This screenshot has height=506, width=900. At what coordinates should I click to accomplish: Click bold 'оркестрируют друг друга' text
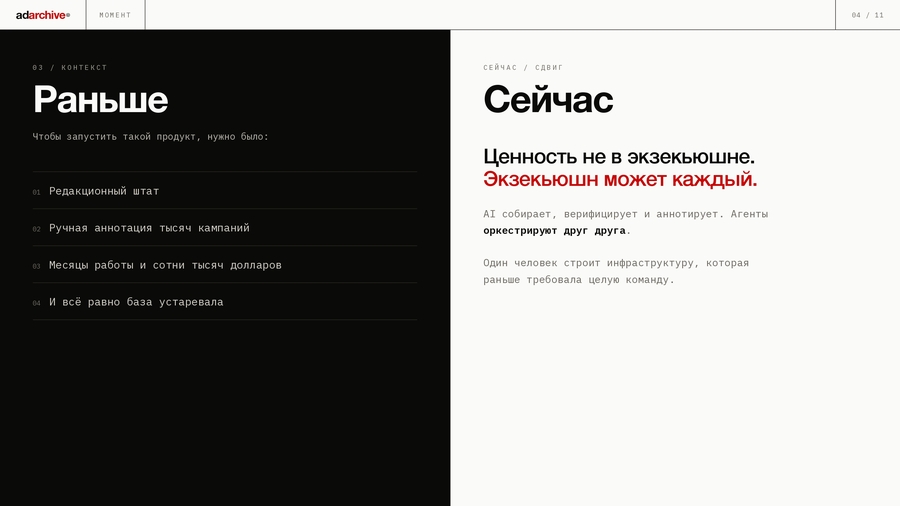click(x=554, y=231)
